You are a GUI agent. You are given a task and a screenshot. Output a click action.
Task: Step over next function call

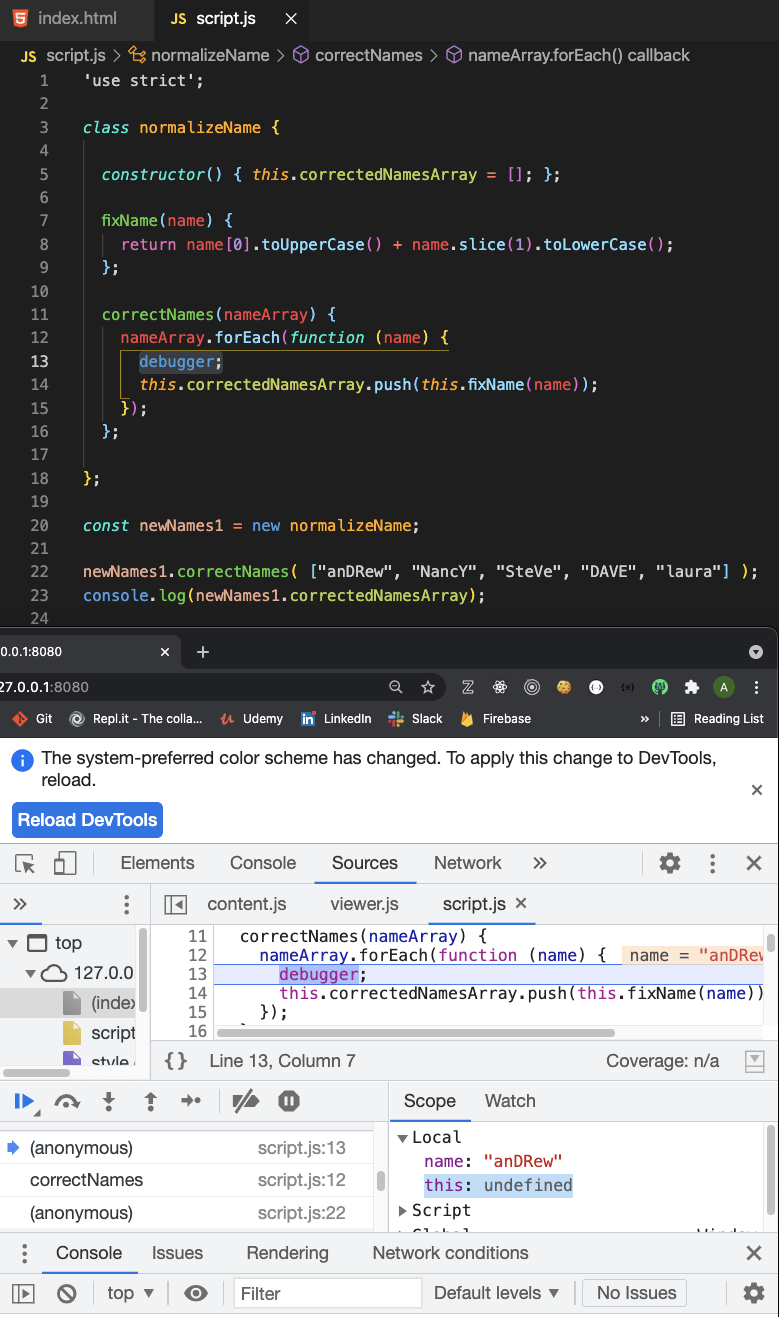(67, 1101)
